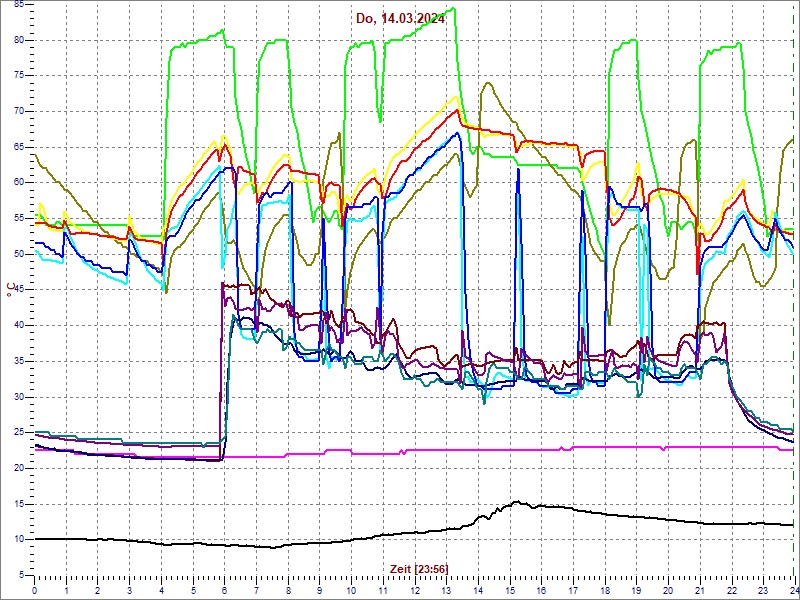Click hour 18 on the time axis
The width and height of the screenshot is (800, 600).
(606, 588)
